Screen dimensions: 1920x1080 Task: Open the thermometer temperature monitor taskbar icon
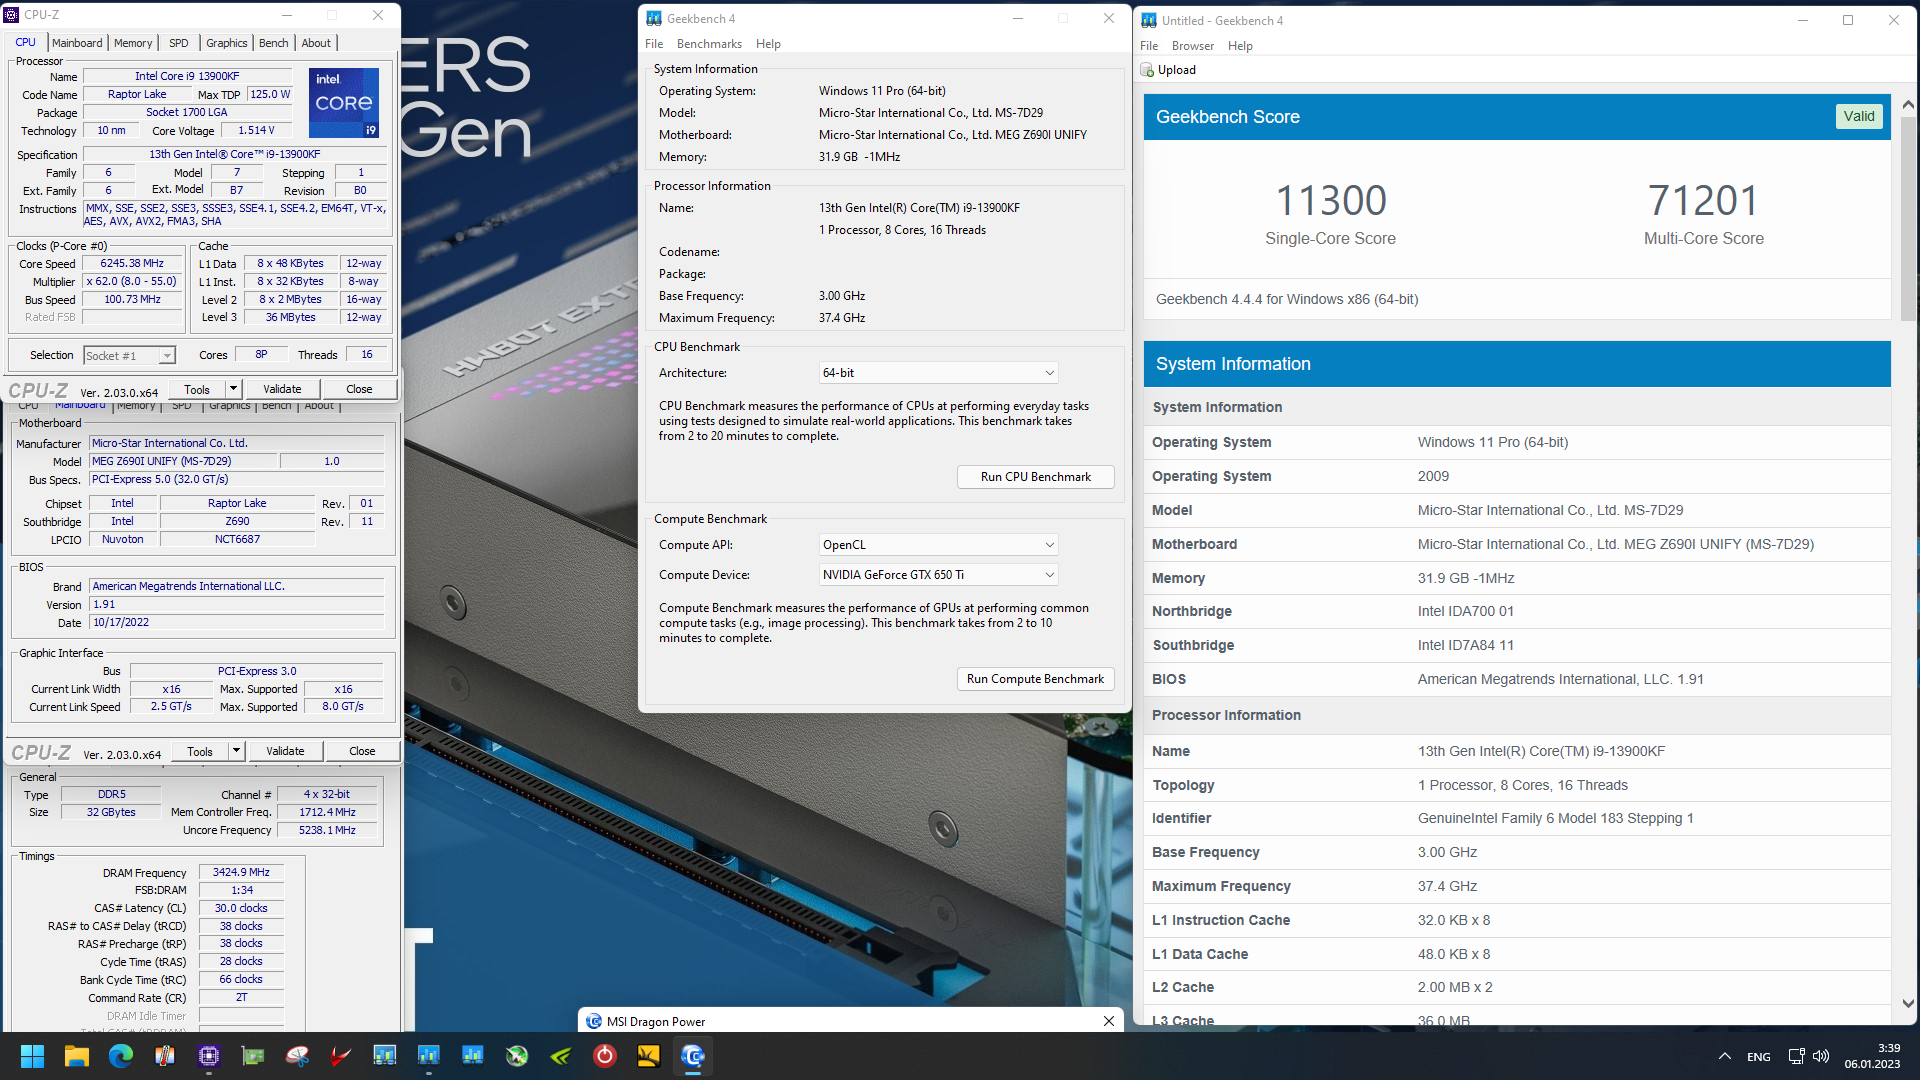click(165, 1056)
